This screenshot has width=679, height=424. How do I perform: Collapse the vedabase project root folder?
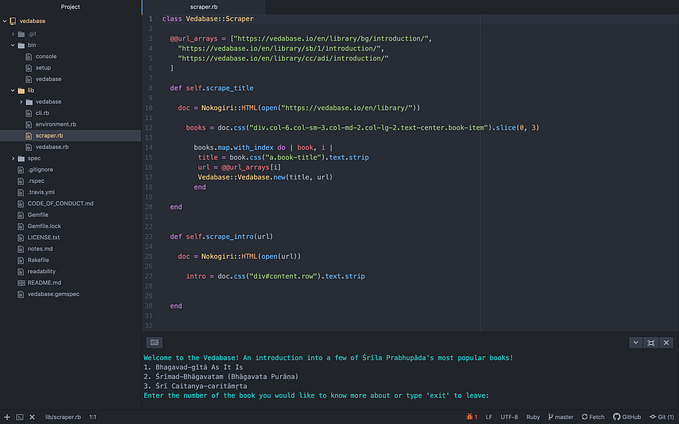[5, 21]
